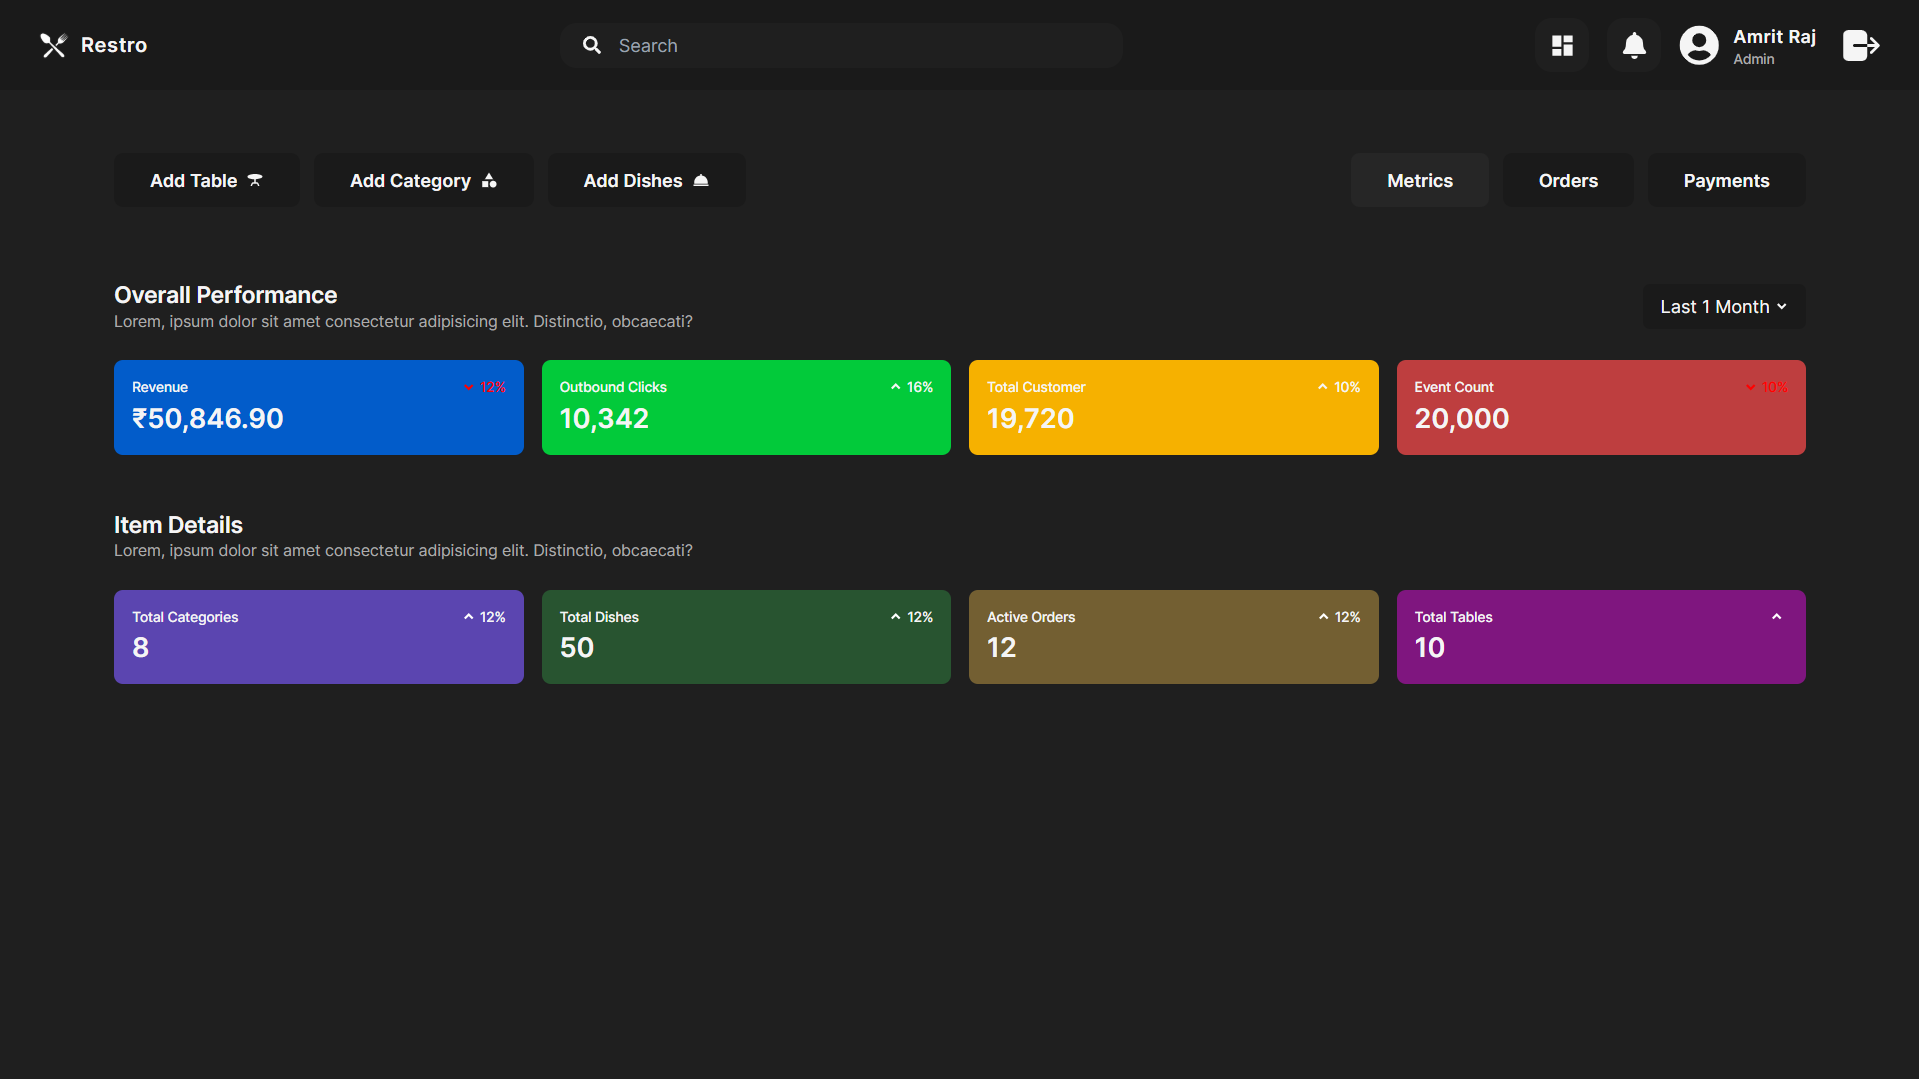Viewport: 1919px width, 1079px height.
Task: Click the search magnifier icon
Action: point(592,45)
